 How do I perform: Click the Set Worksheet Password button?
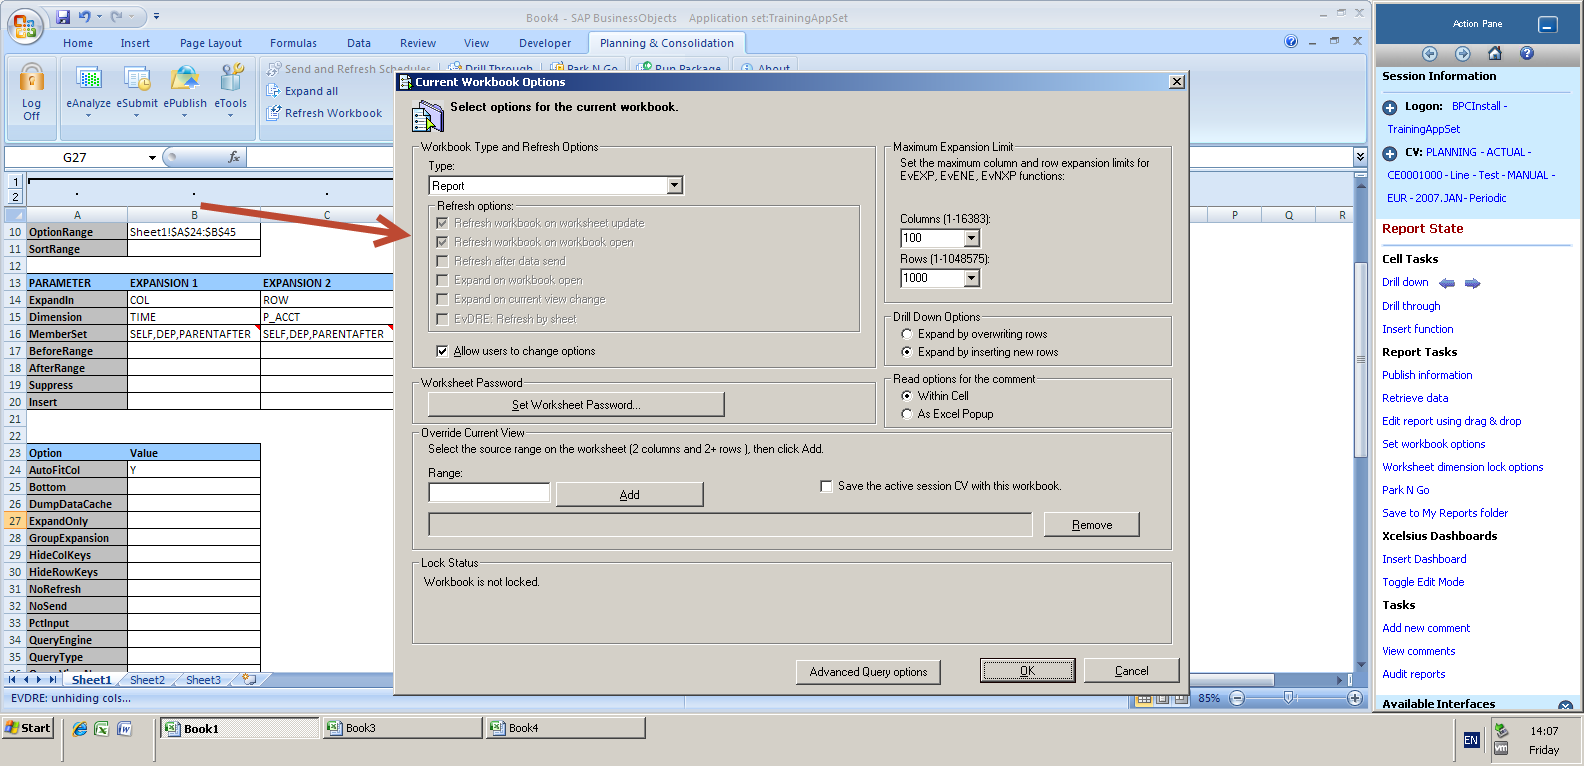click(576, 405)
